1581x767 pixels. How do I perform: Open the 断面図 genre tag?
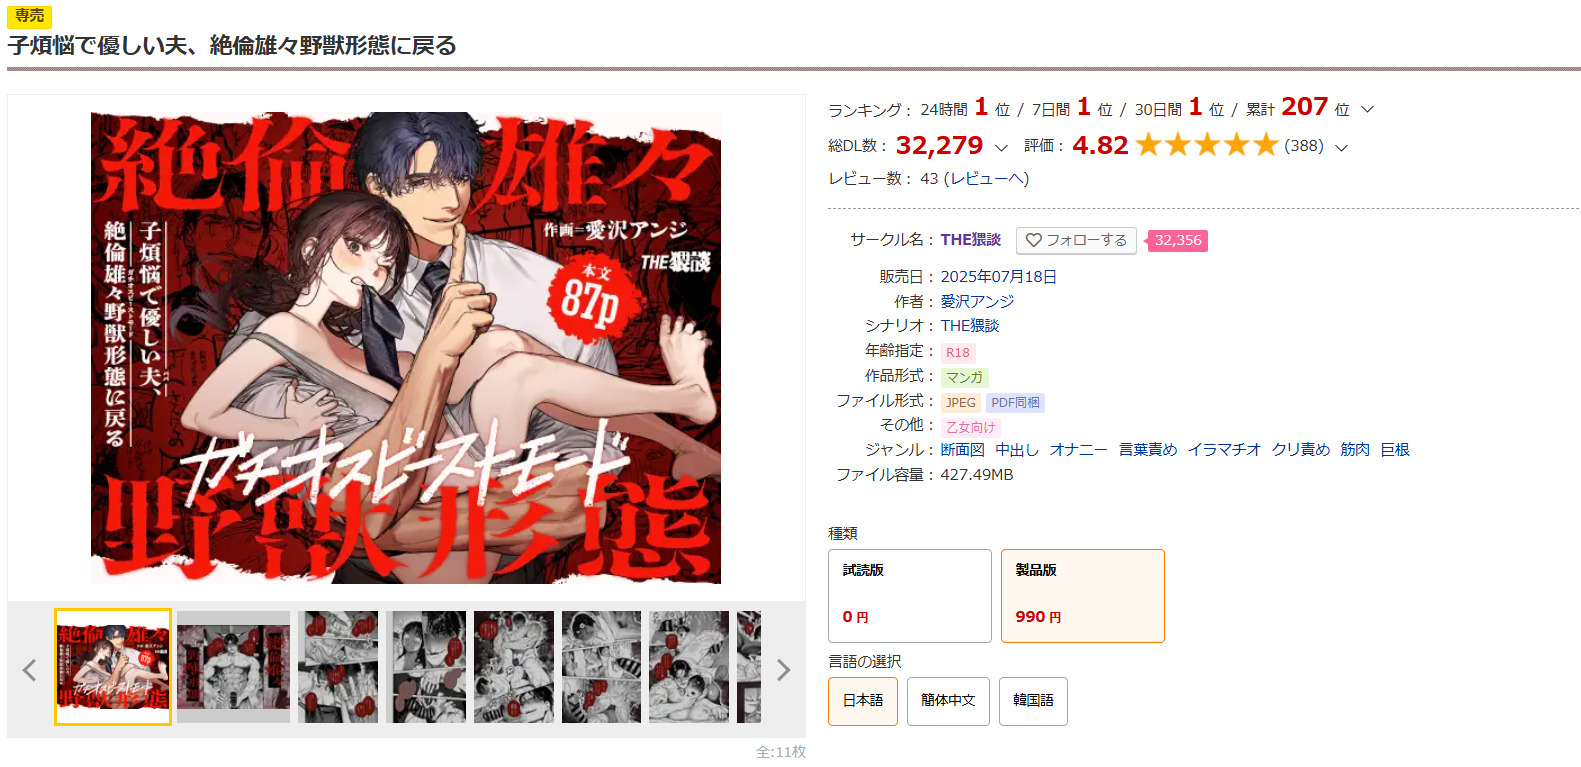[x=962, y=450]
